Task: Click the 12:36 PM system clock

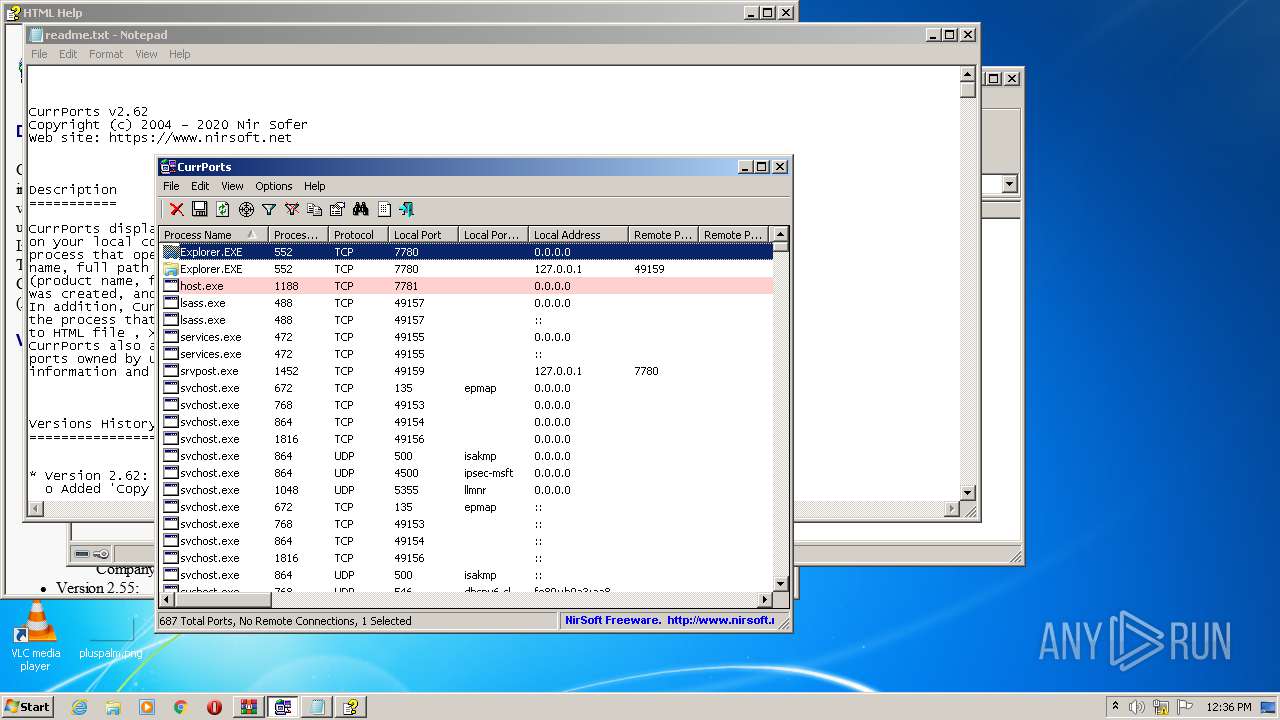Action: click(1229, 707)
